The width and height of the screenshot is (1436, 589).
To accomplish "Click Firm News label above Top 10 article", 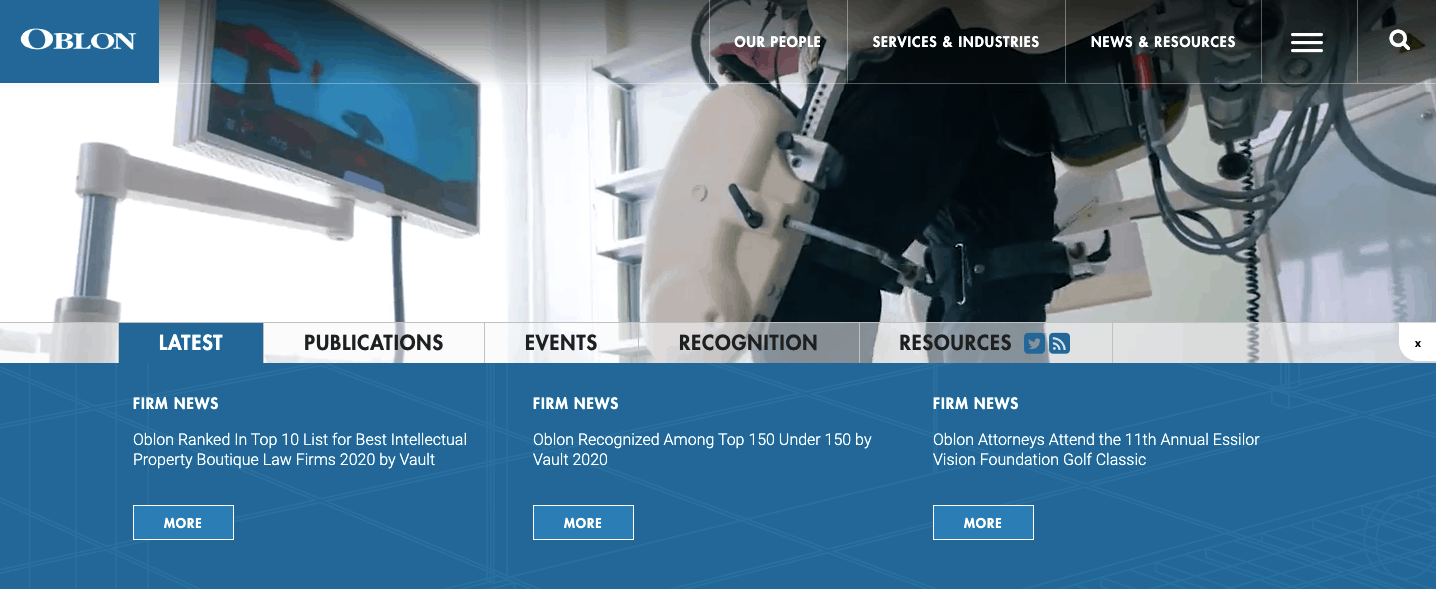I will pyautogui.click(x=176, y=404).
